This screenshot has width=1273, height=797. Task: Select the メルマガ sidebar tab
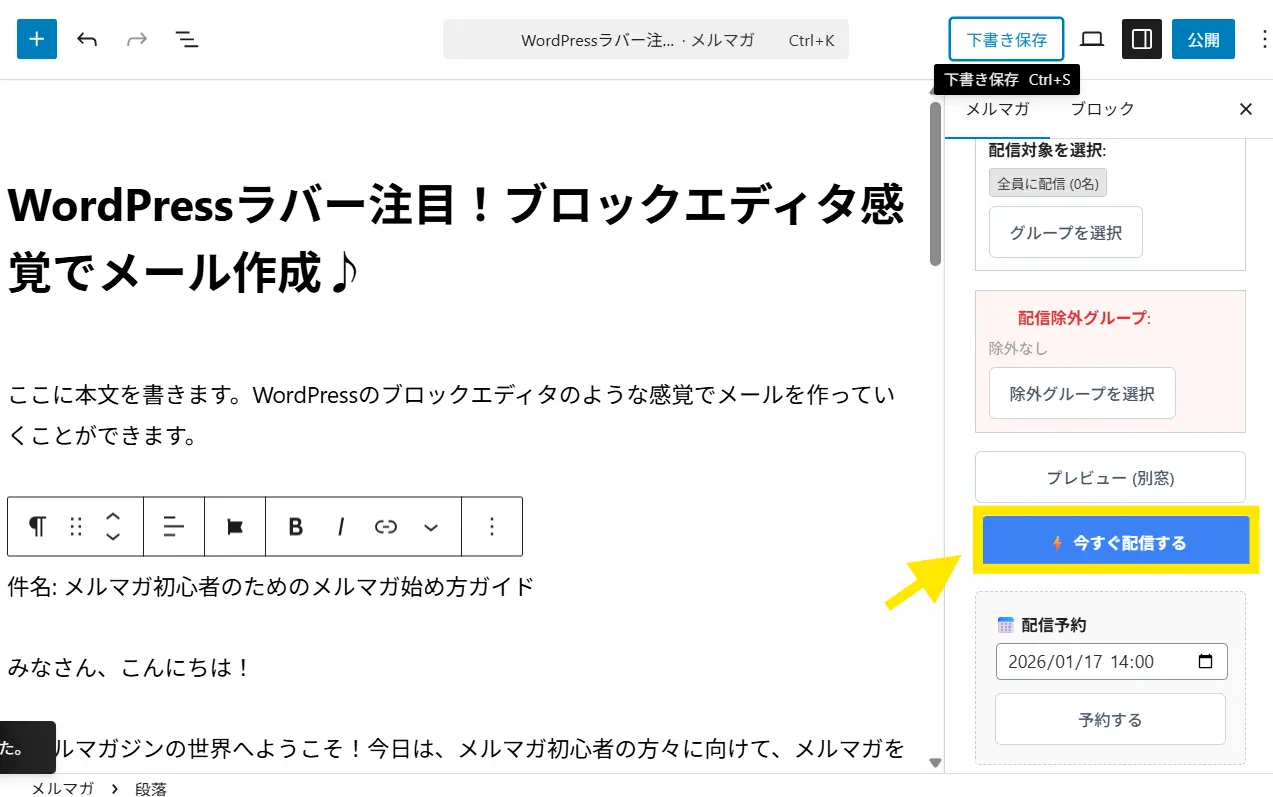coord(997,109)
